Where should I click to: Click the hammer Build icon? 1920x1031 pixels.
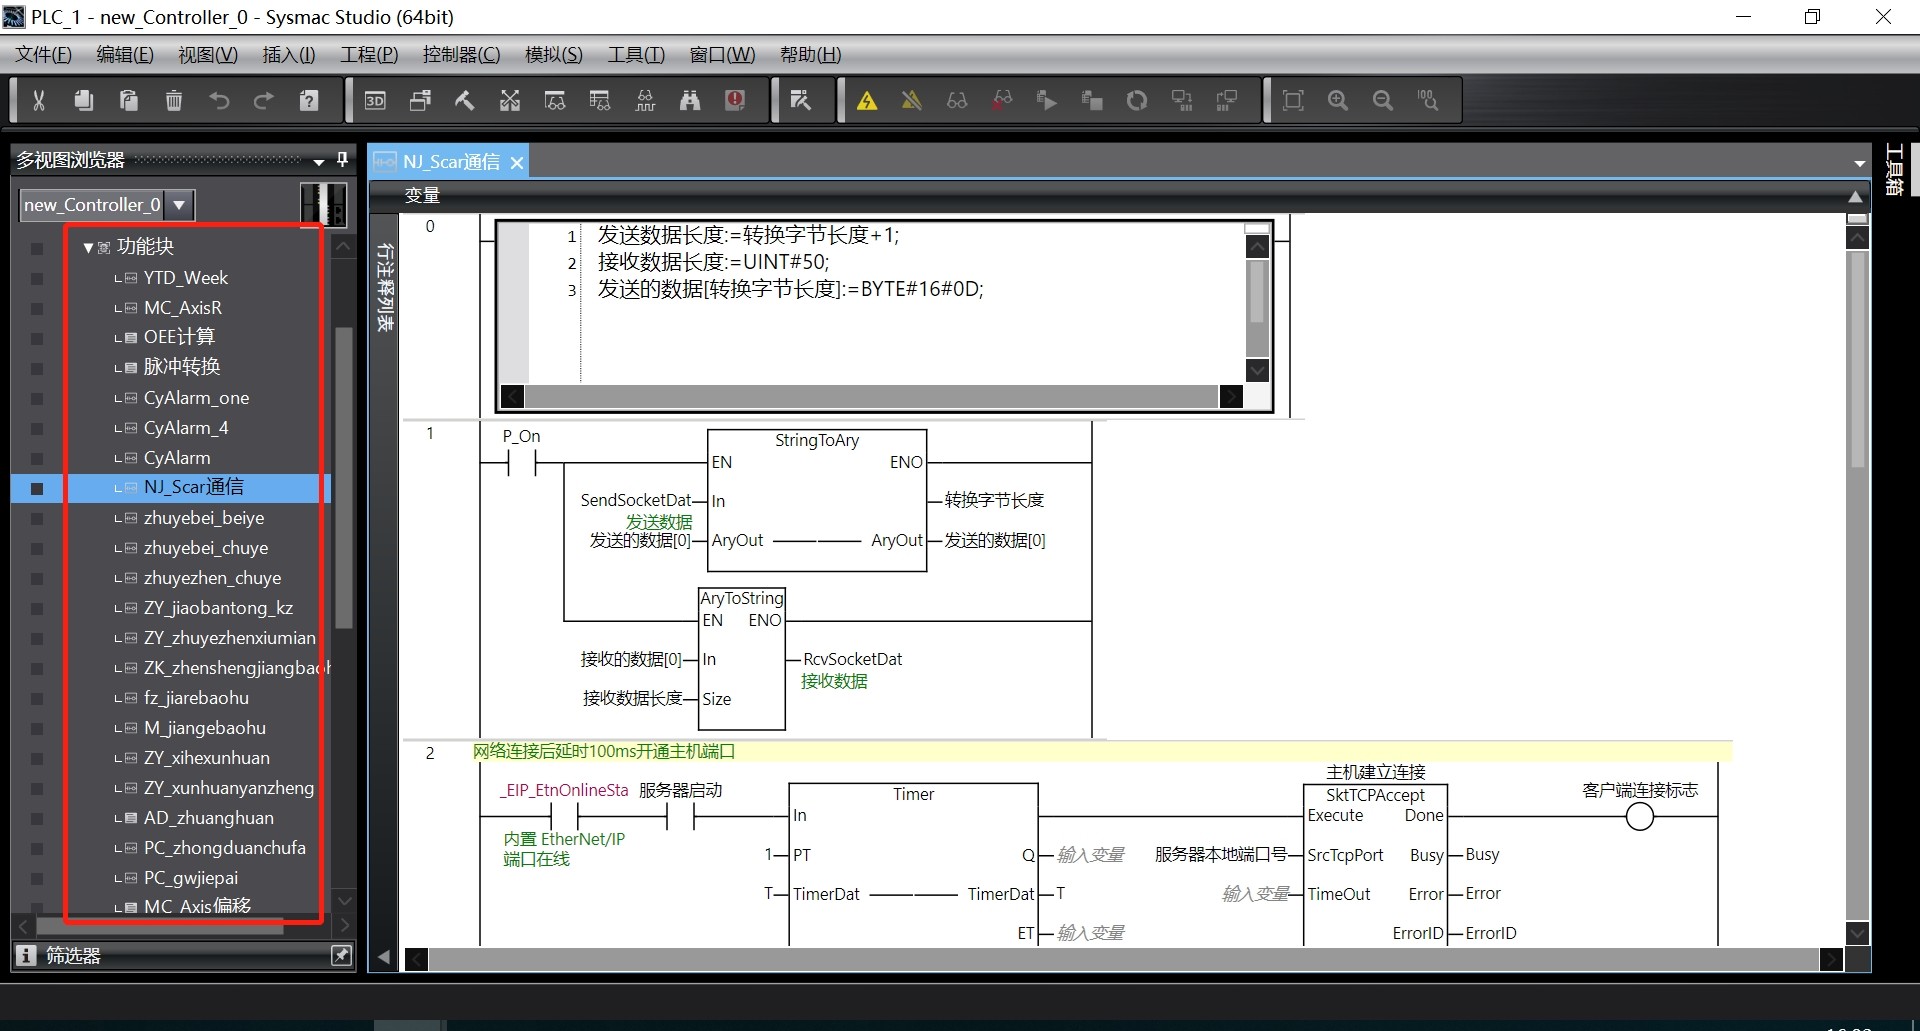(x=465, y=100)
